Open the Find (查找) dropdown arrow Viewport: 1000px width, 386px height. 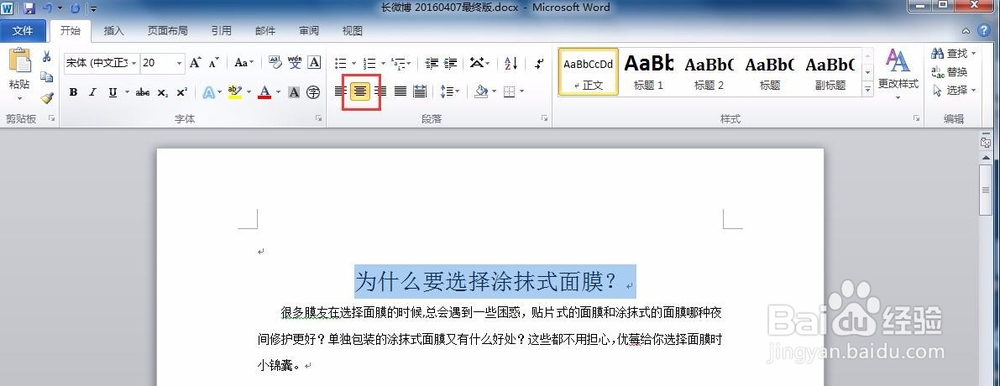(x=973, y=54)
